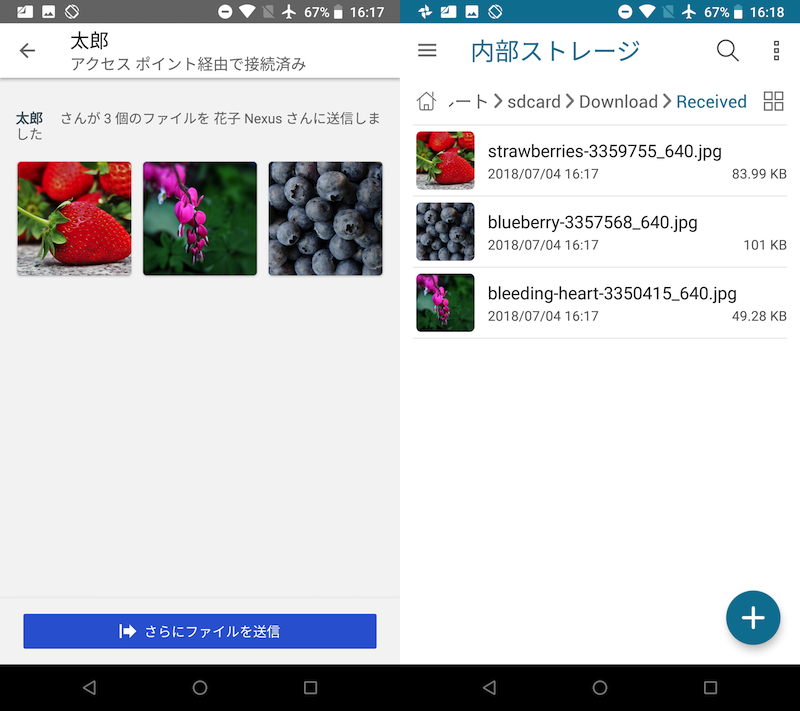The image size is (800, 711).
Task: Tap bleeding-heart thumbnail in file list
Action: 445,302
